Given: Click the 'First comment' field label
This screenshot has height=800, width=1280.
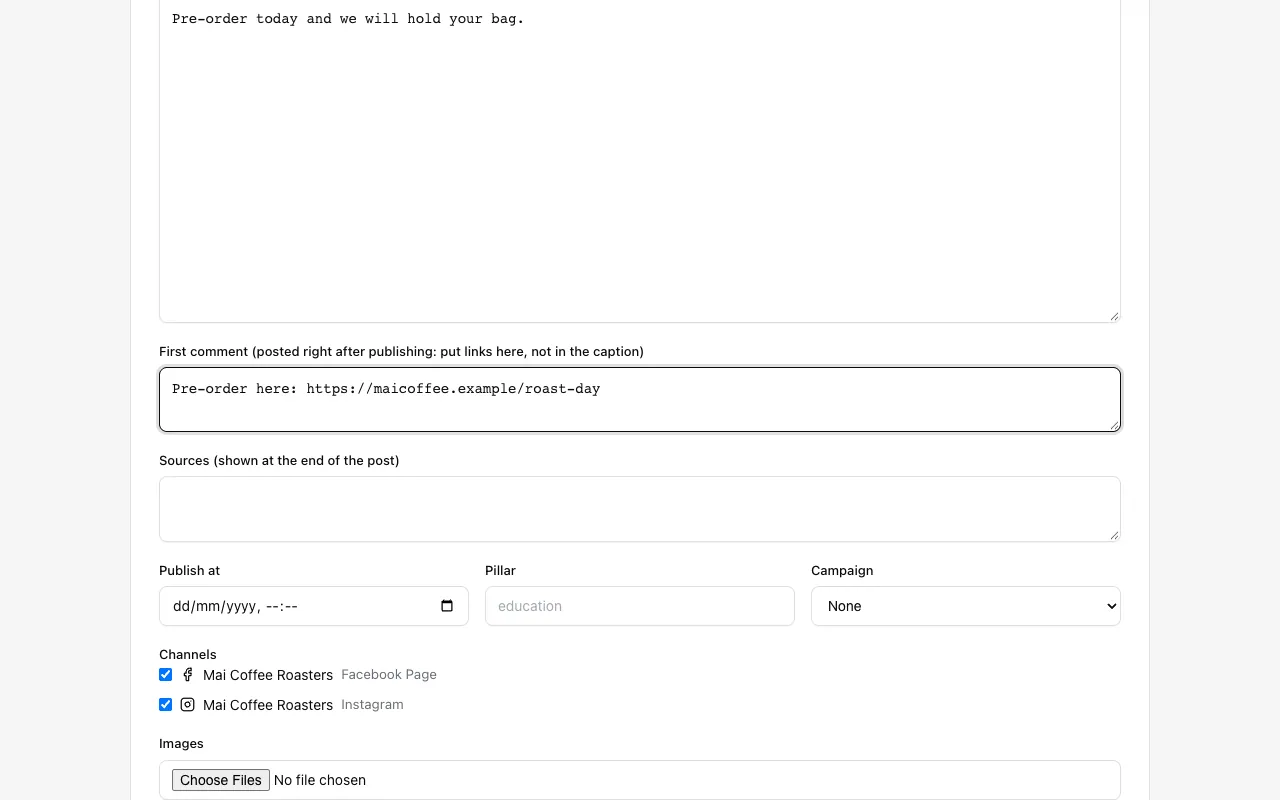Looking at the screenshot, I should pyautogui.click(x=401, y=352).
